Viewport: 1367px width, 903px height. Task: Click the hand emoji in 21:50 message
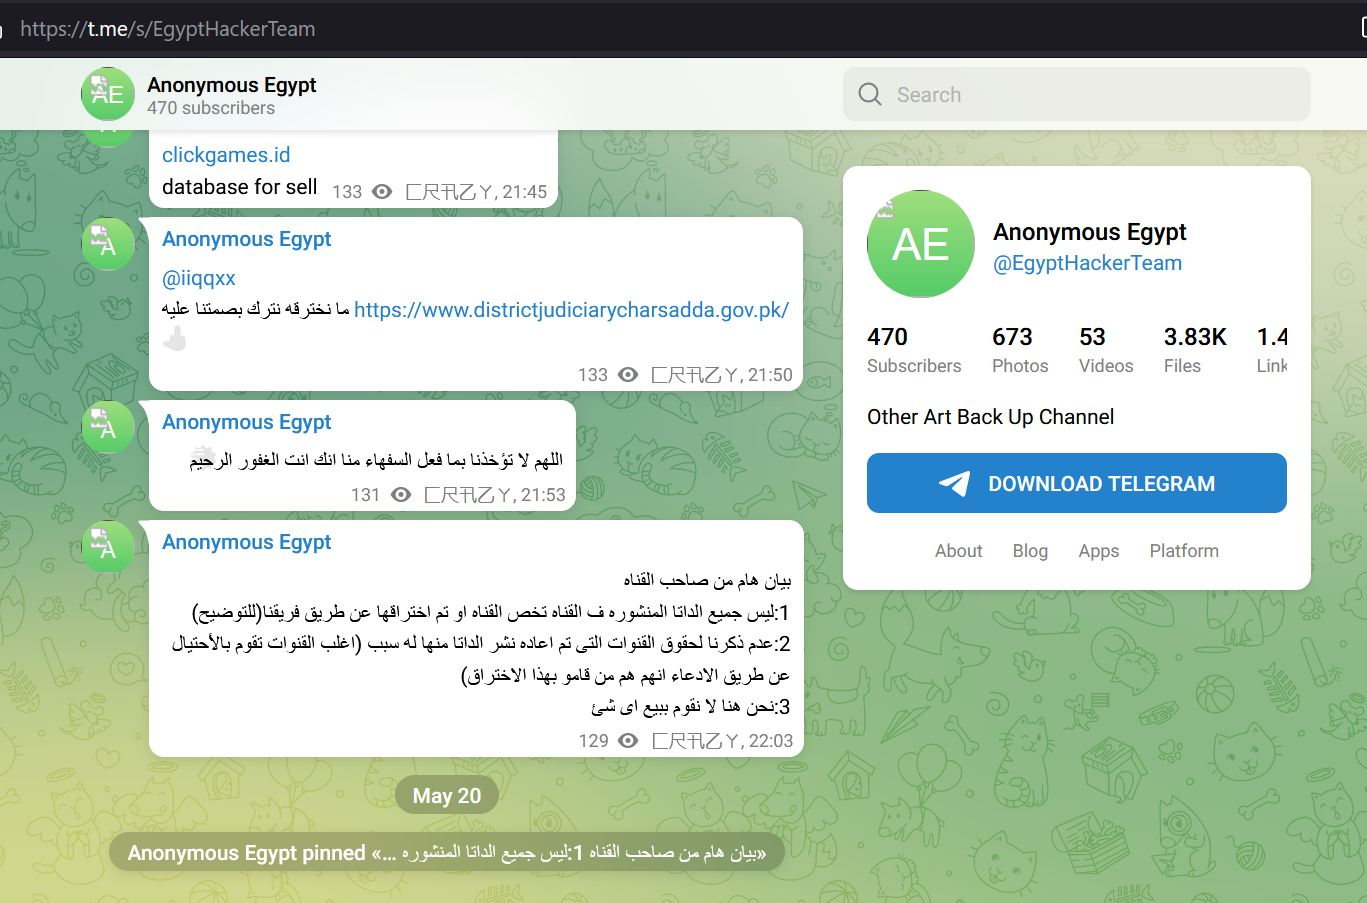click(175, 340)
